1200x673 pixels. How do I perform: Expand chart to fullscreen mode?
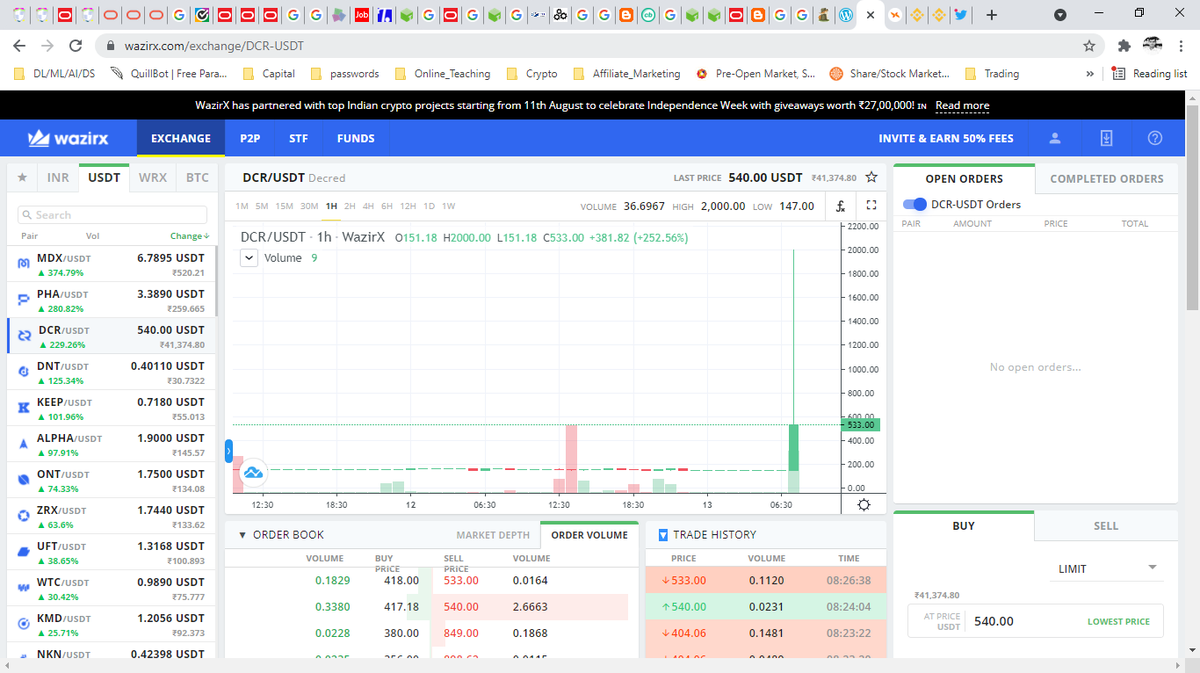(x=870, y=206)
